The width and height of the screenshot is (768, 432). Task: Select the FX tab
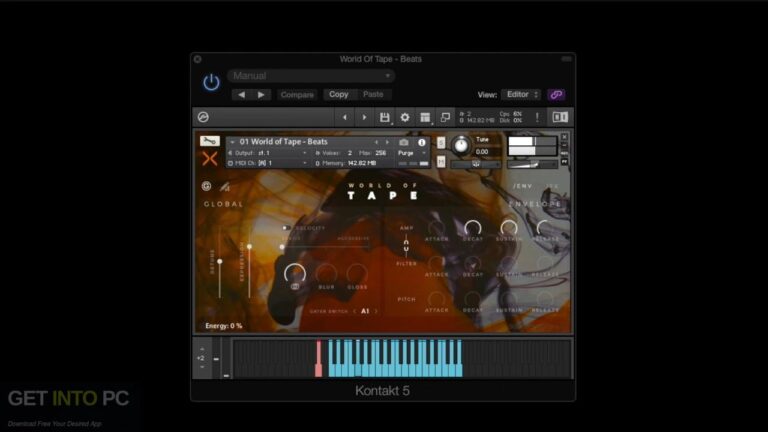pos(552,186)
